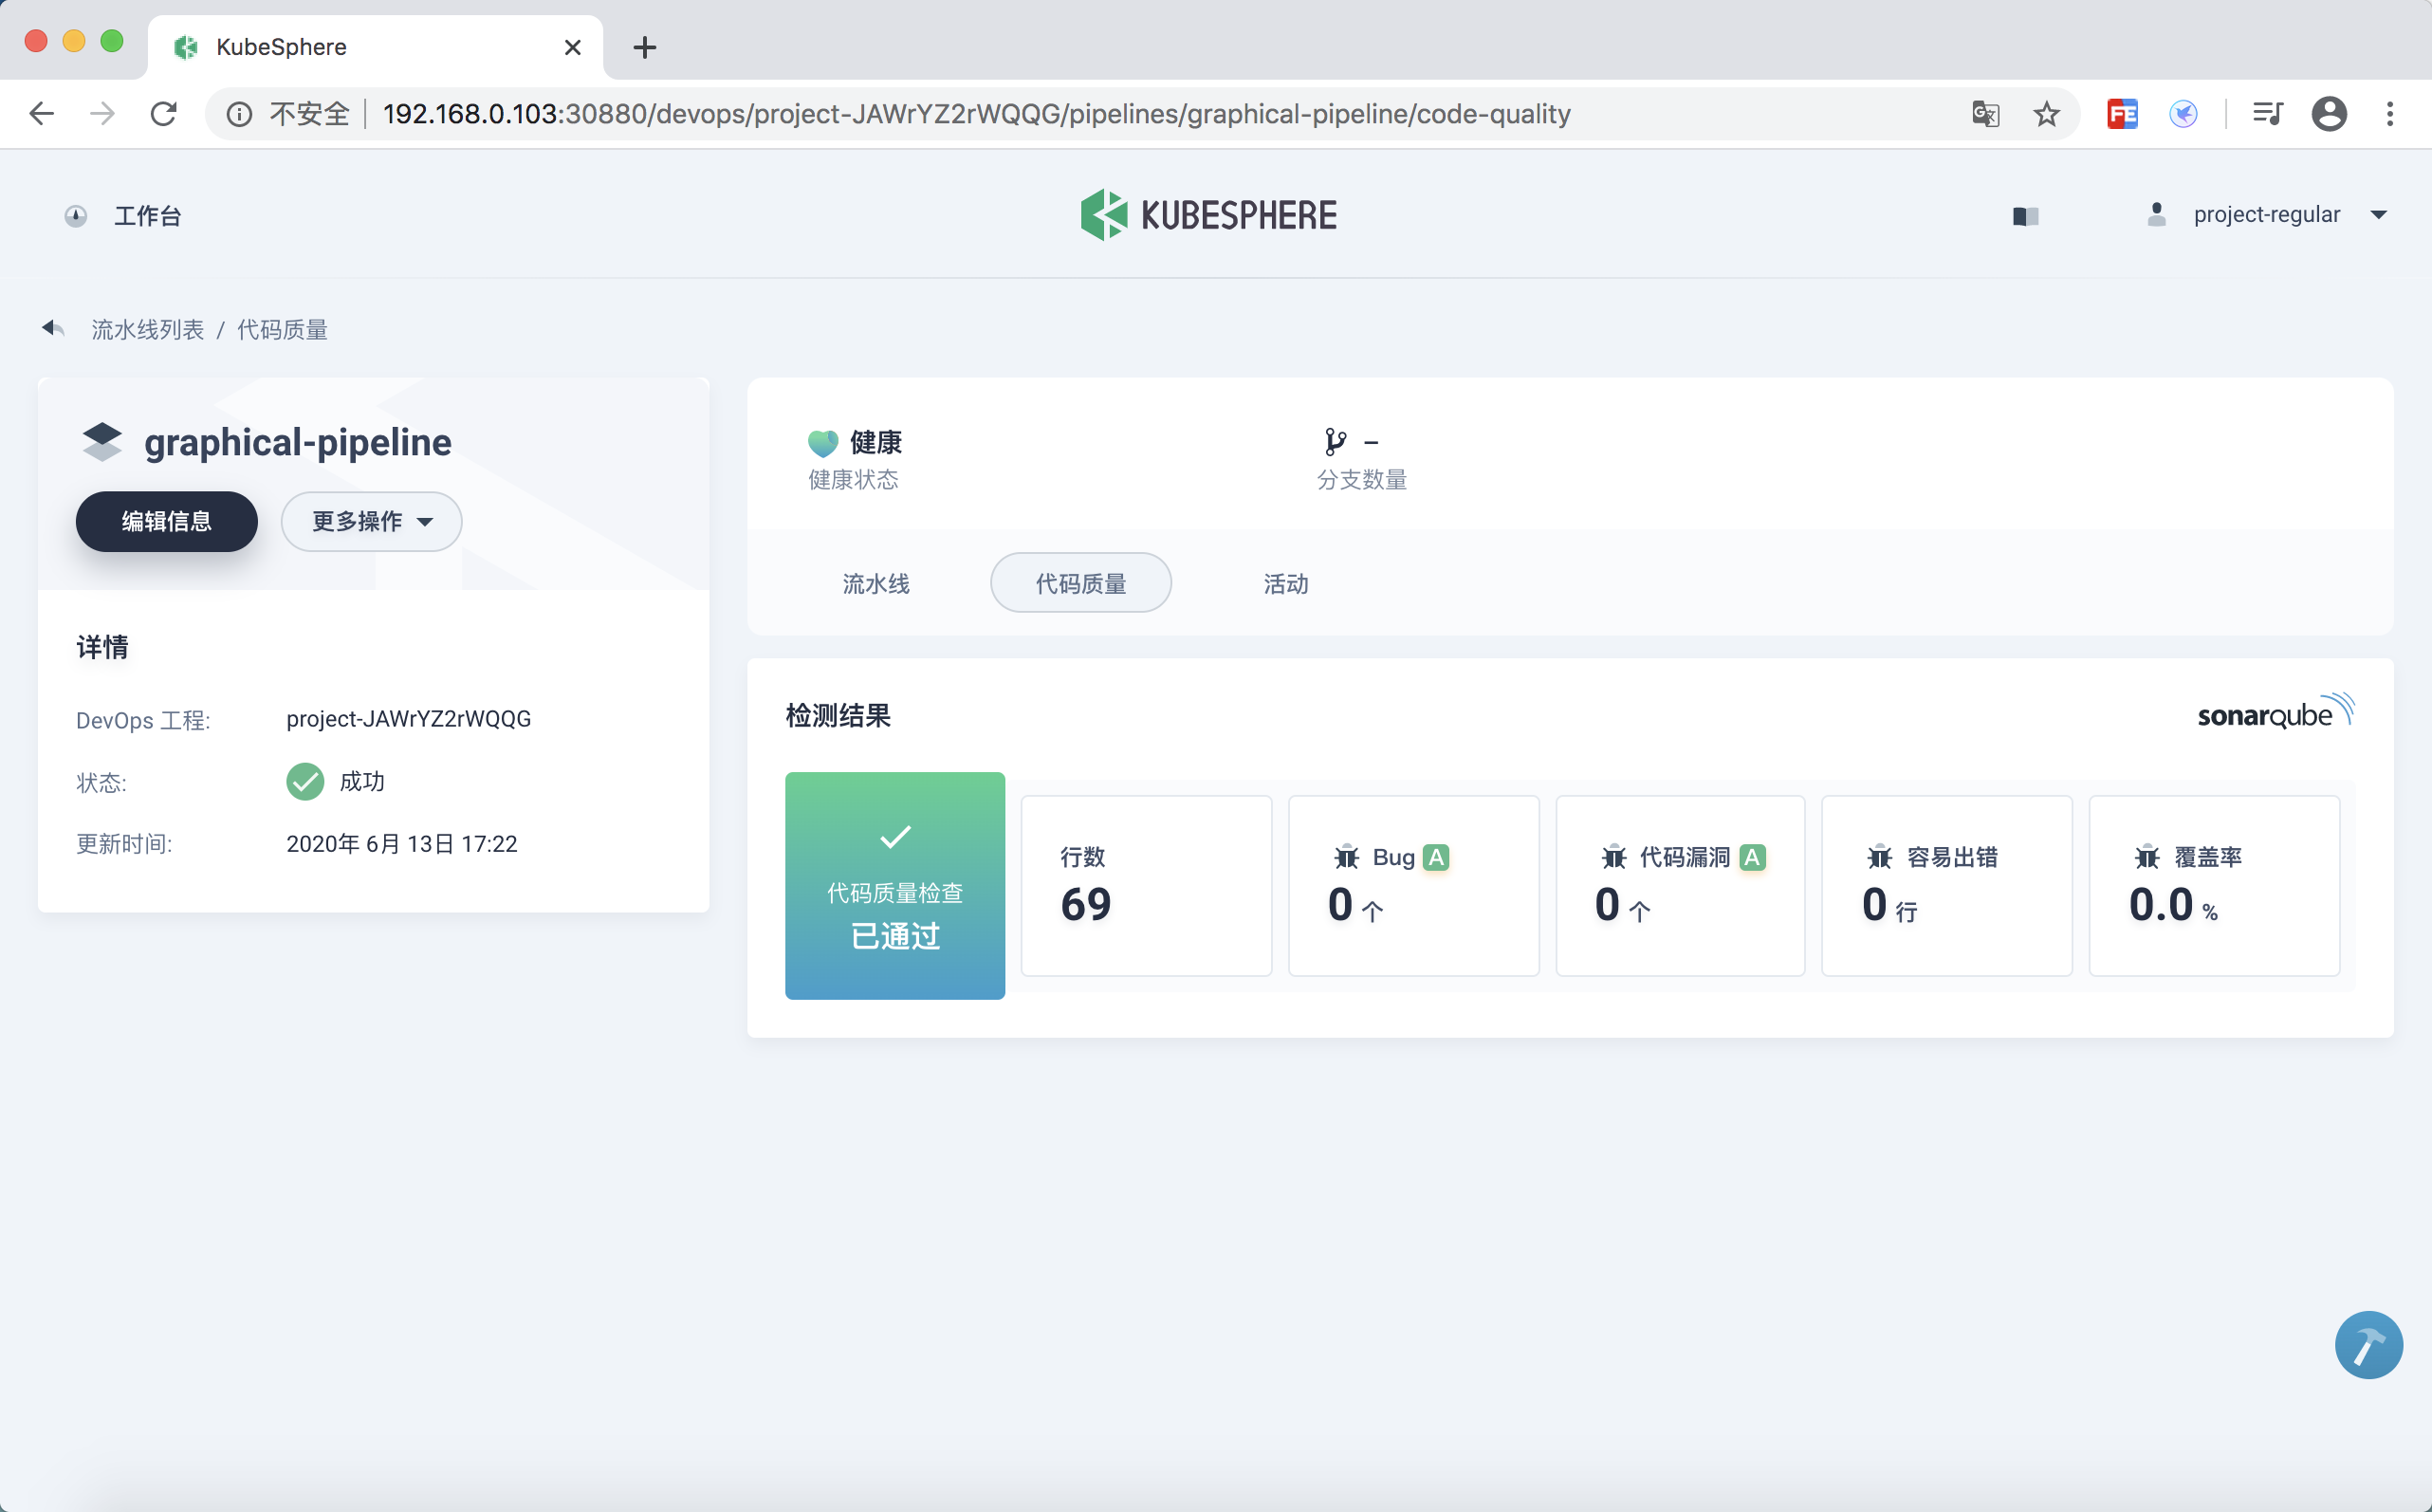The height and width of the screenshot is (1512, 2432).
Task: Click the back arrow beside 流水线列表
Action: (x=53, y=328)
